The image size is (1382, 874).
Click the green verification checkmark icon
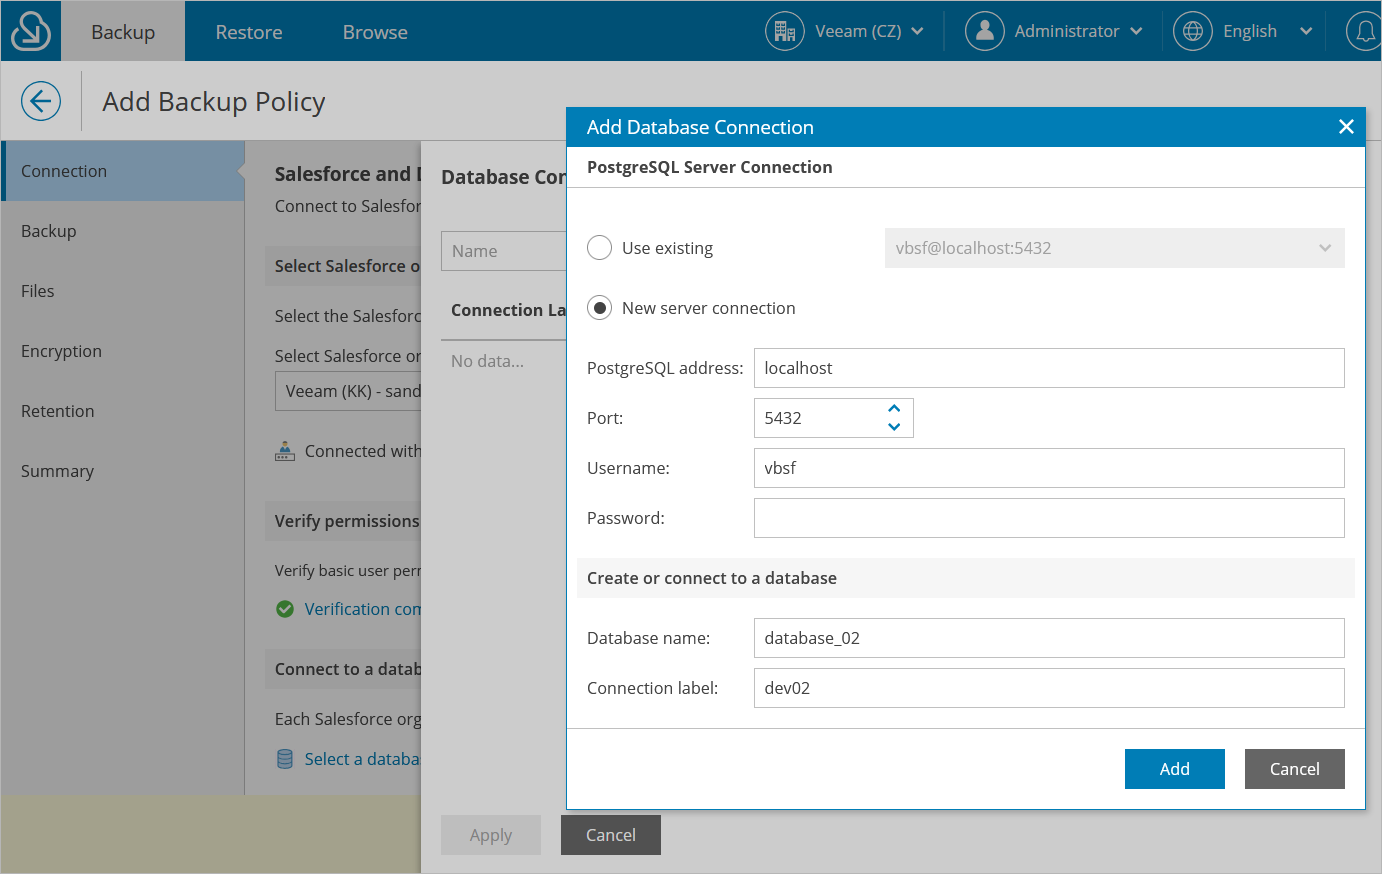click(285, 609)
